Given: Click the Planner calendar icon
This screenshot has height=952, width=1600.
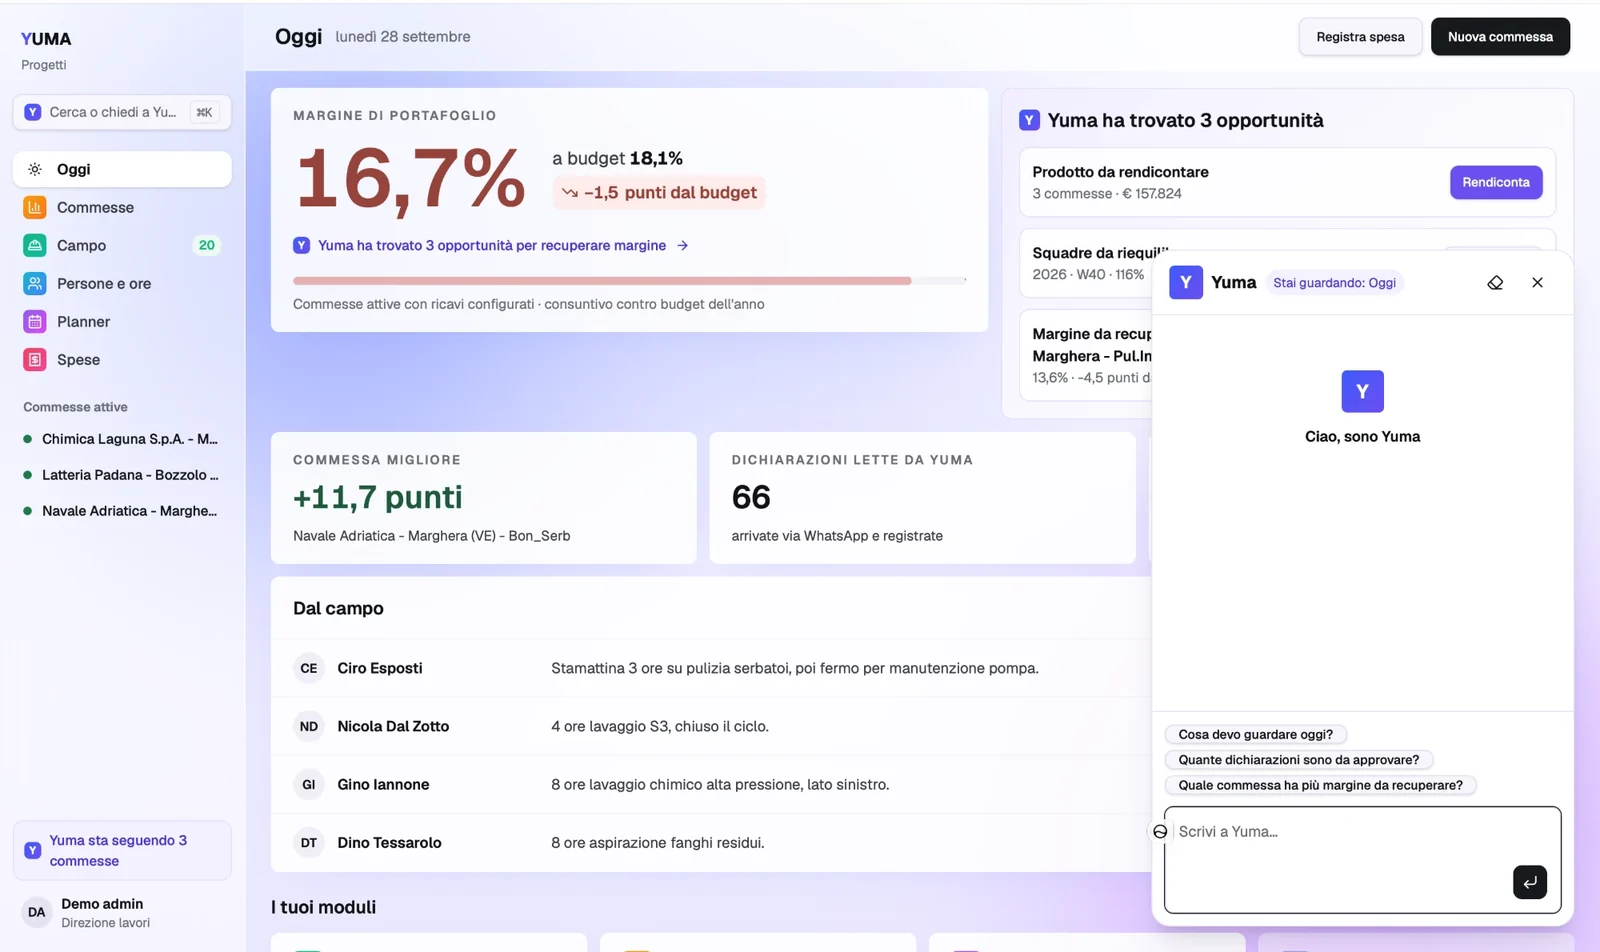Looking at the screenshot, I should pos(35,321).
